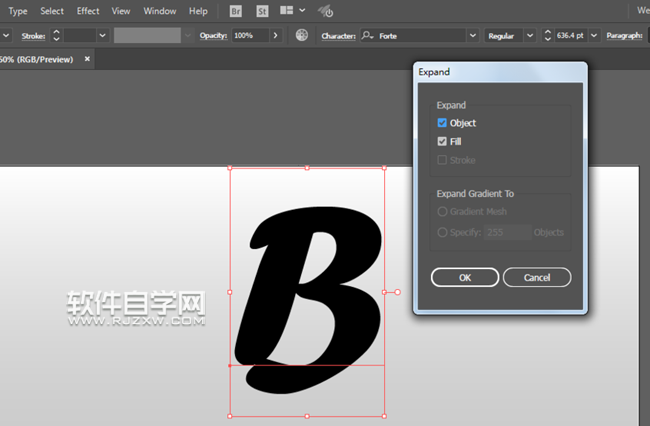Viewport: 650px width, 426px height.
Task: Cancel the Expand dialog
Action: [x=537, y=277]
